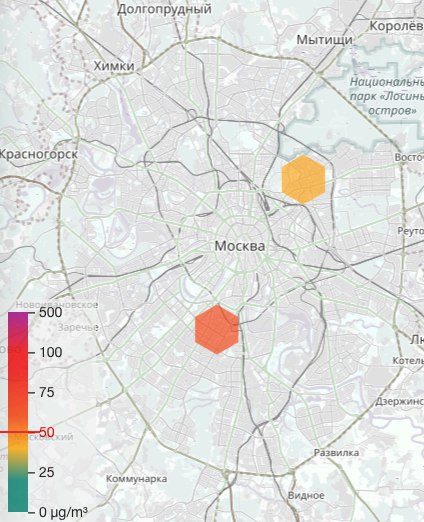Click the Видное label

coord(306,495)
